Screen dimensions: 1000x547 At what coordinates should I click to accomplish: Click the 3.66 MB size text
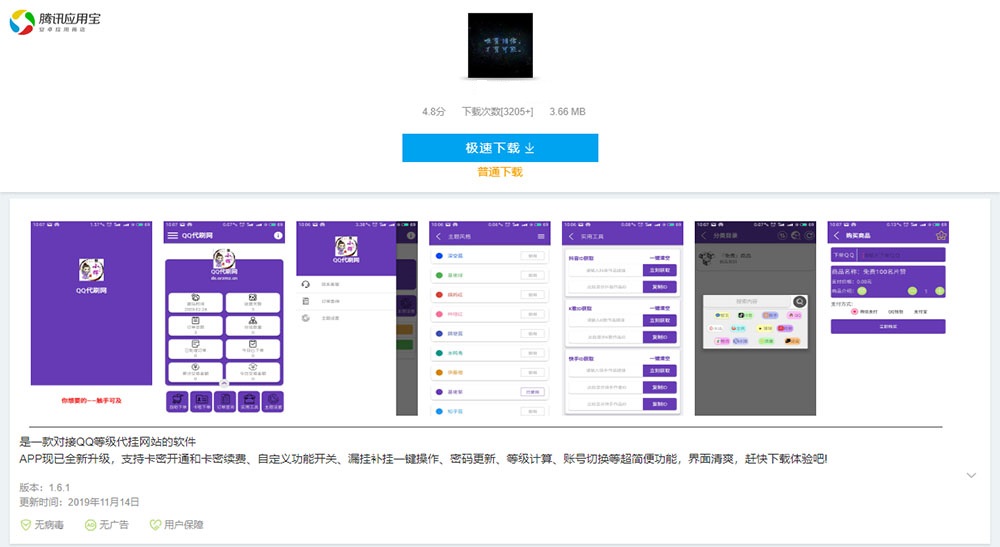568,112
